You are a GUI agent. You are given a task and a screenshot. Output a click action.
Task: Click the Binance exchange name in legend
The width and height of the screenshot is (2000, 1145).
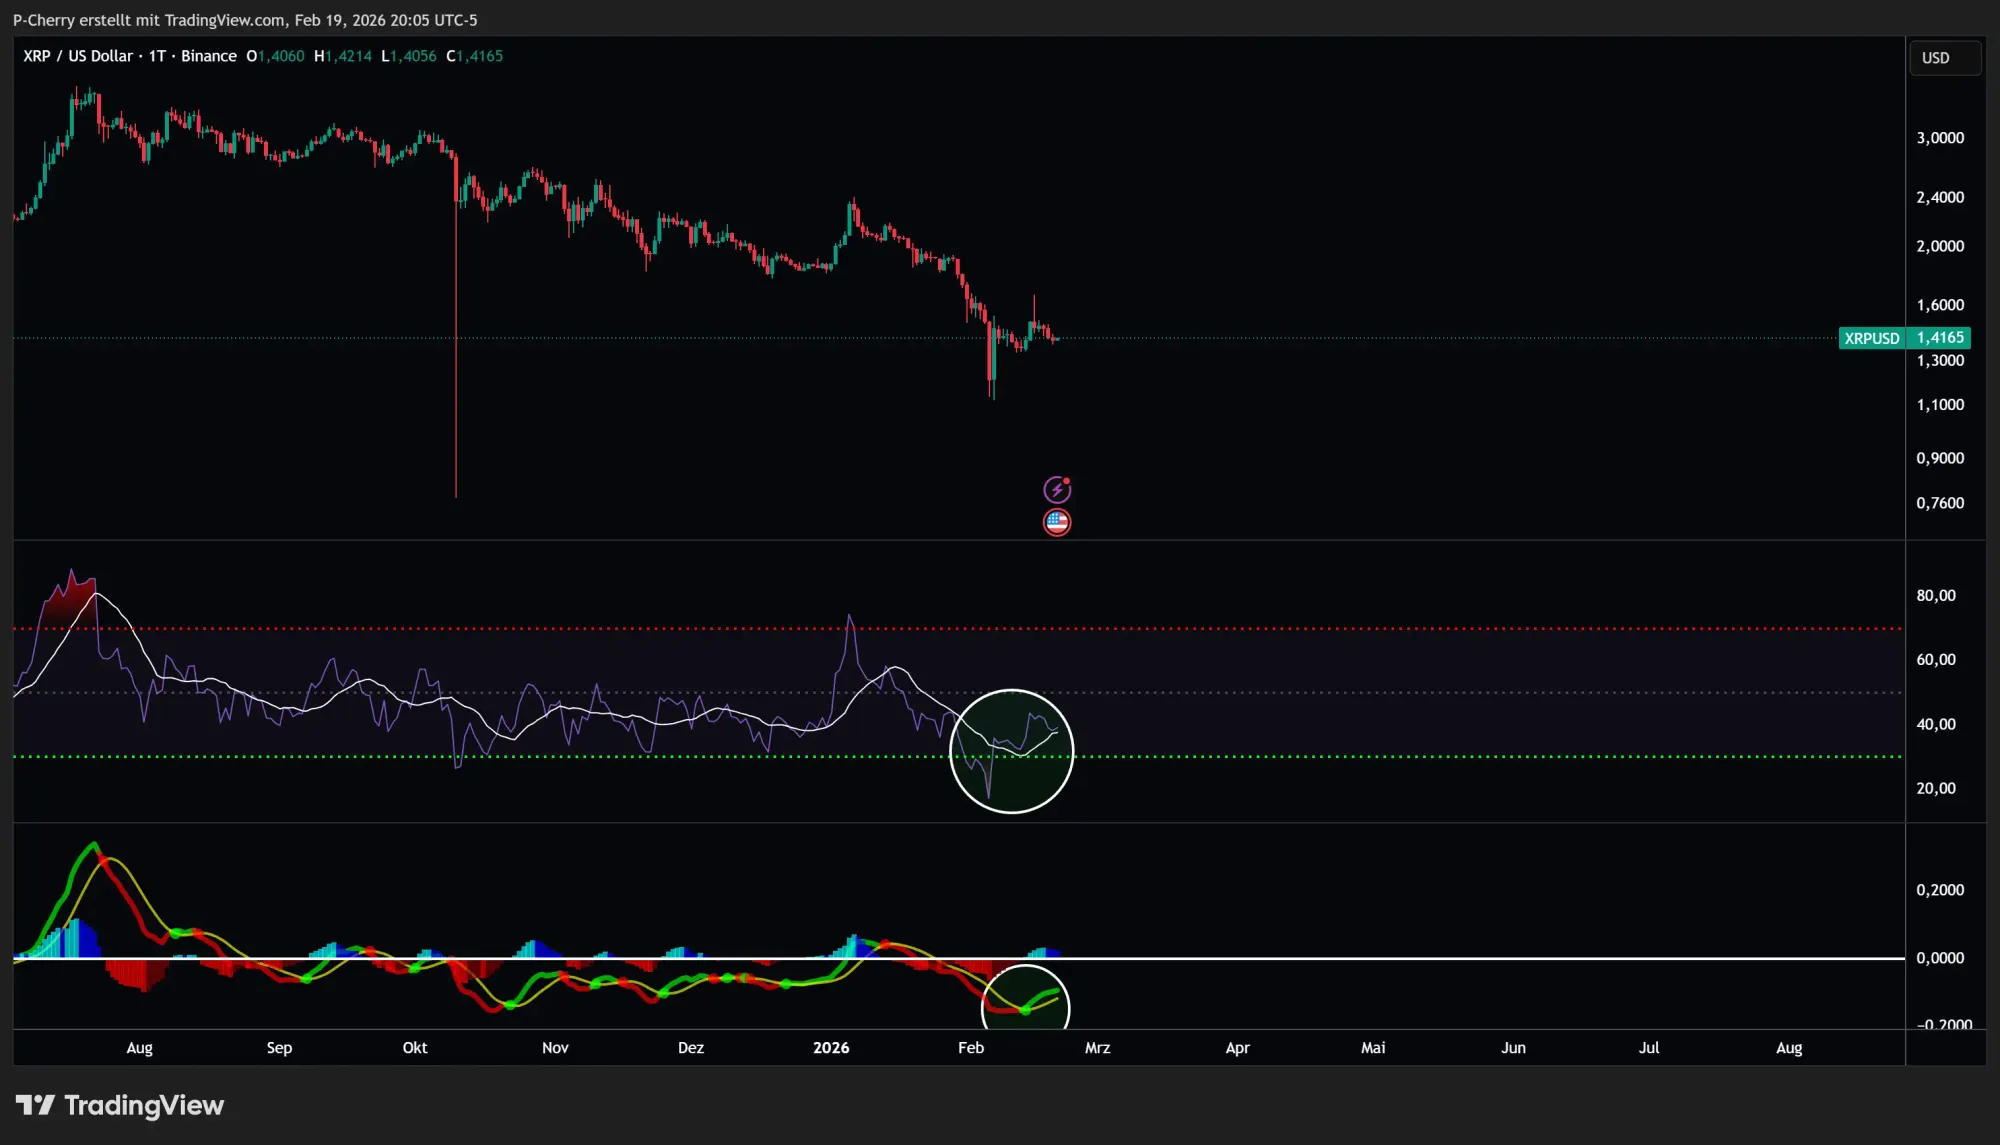point(208,56)
